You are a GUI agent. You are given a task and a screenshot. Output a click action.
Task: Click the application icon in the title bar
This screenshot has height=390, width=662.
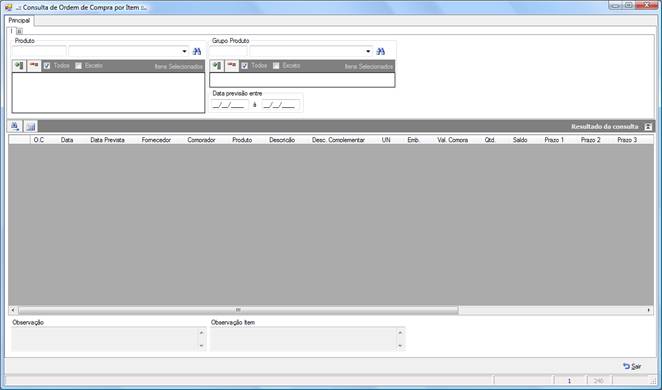(8, 7)
